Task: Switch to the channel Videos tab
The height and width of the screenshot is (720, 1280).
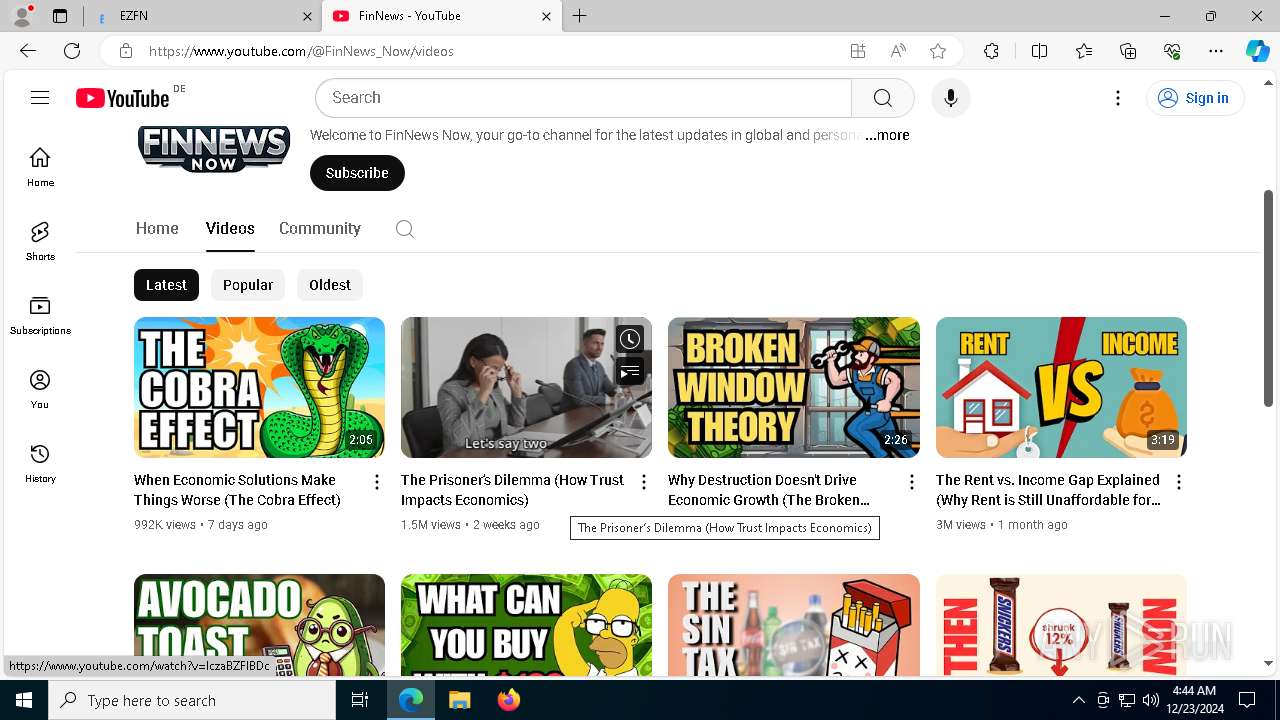Action: (230, 228)
